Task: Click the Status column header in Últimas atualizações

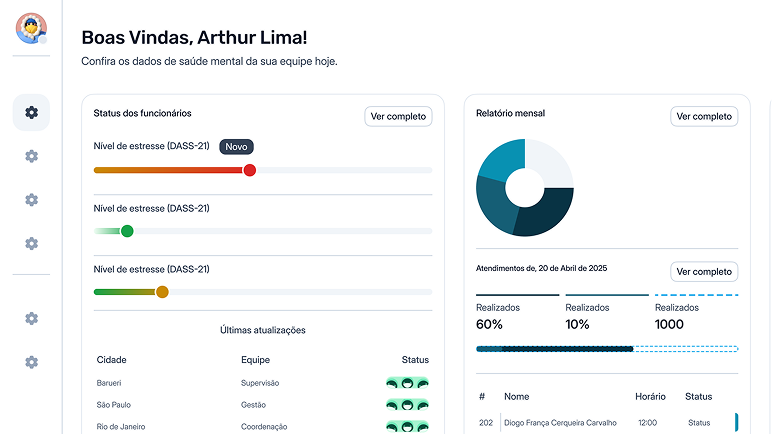Action: click(x=415, y=360)
